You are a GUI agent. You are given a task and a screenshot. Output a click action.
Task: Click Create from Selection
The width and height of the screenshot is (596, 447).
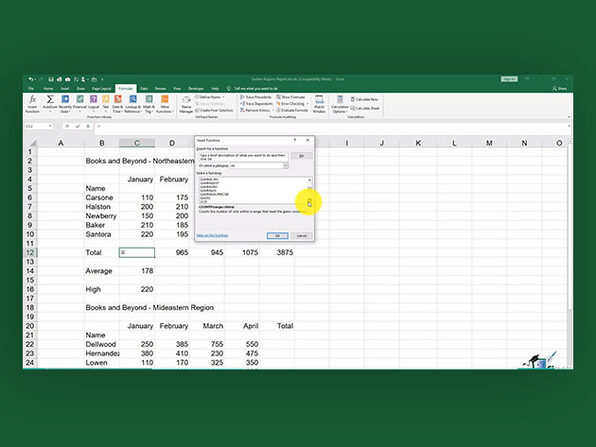tap(214, 110)
